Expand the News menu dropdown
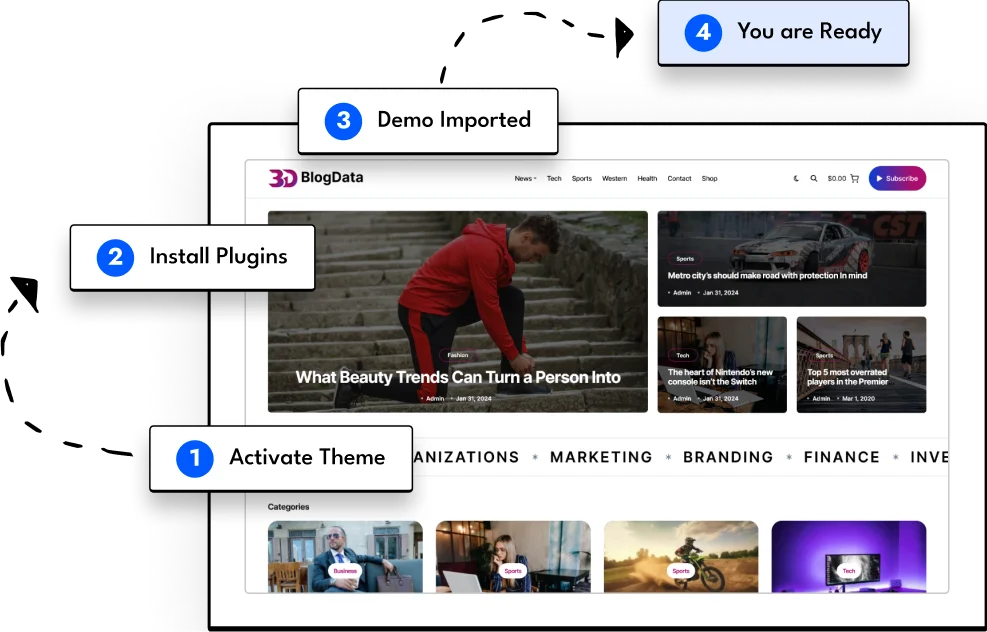Image resolution: width=987 pixels, height=632 pixels. pyautogui.click(x=526, y=179)
